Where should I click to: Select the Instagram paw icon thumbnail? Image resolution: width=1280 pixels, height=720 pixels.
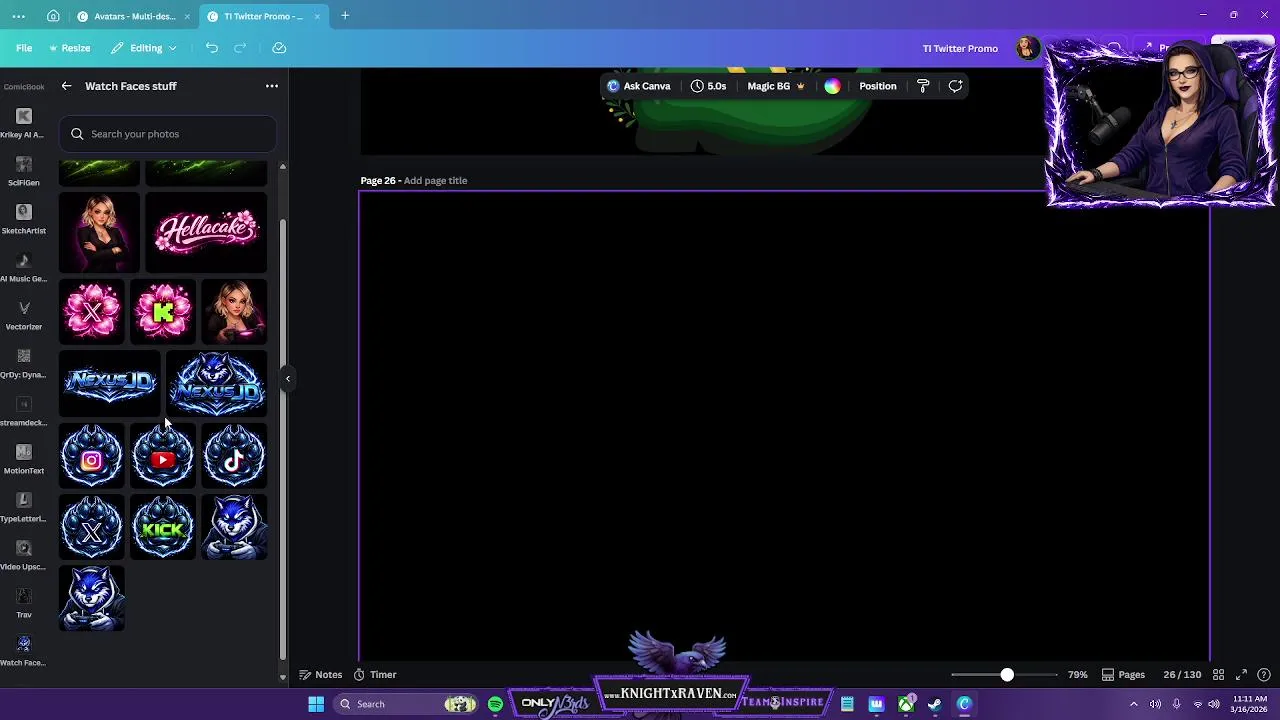point(92,456)
